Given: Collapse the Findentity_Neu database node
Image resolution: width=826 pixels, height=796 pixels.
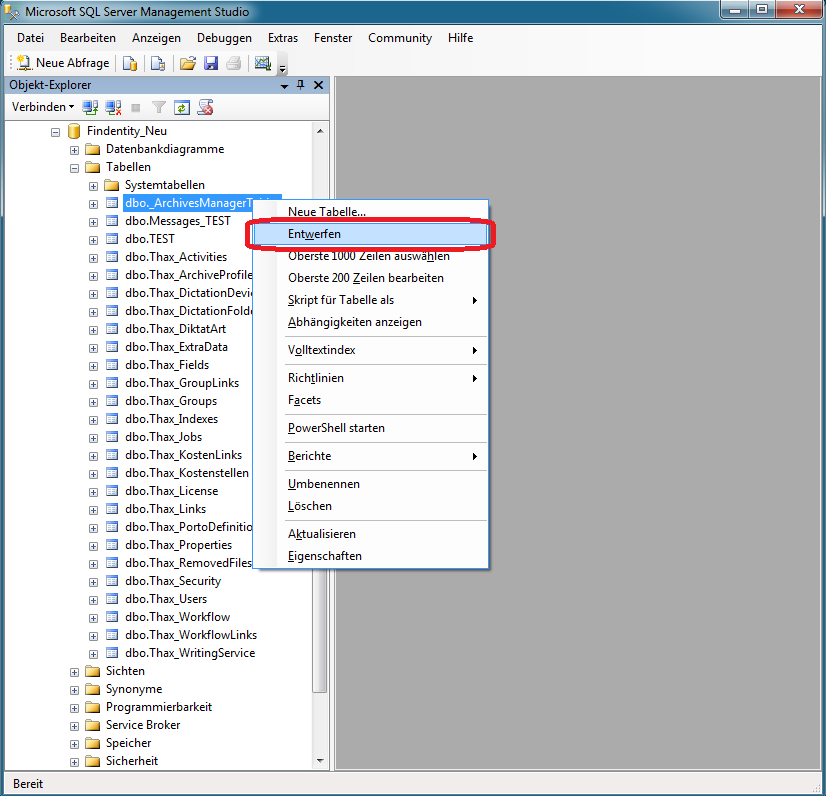Looking at the screenshot, I should coord(55,132).
